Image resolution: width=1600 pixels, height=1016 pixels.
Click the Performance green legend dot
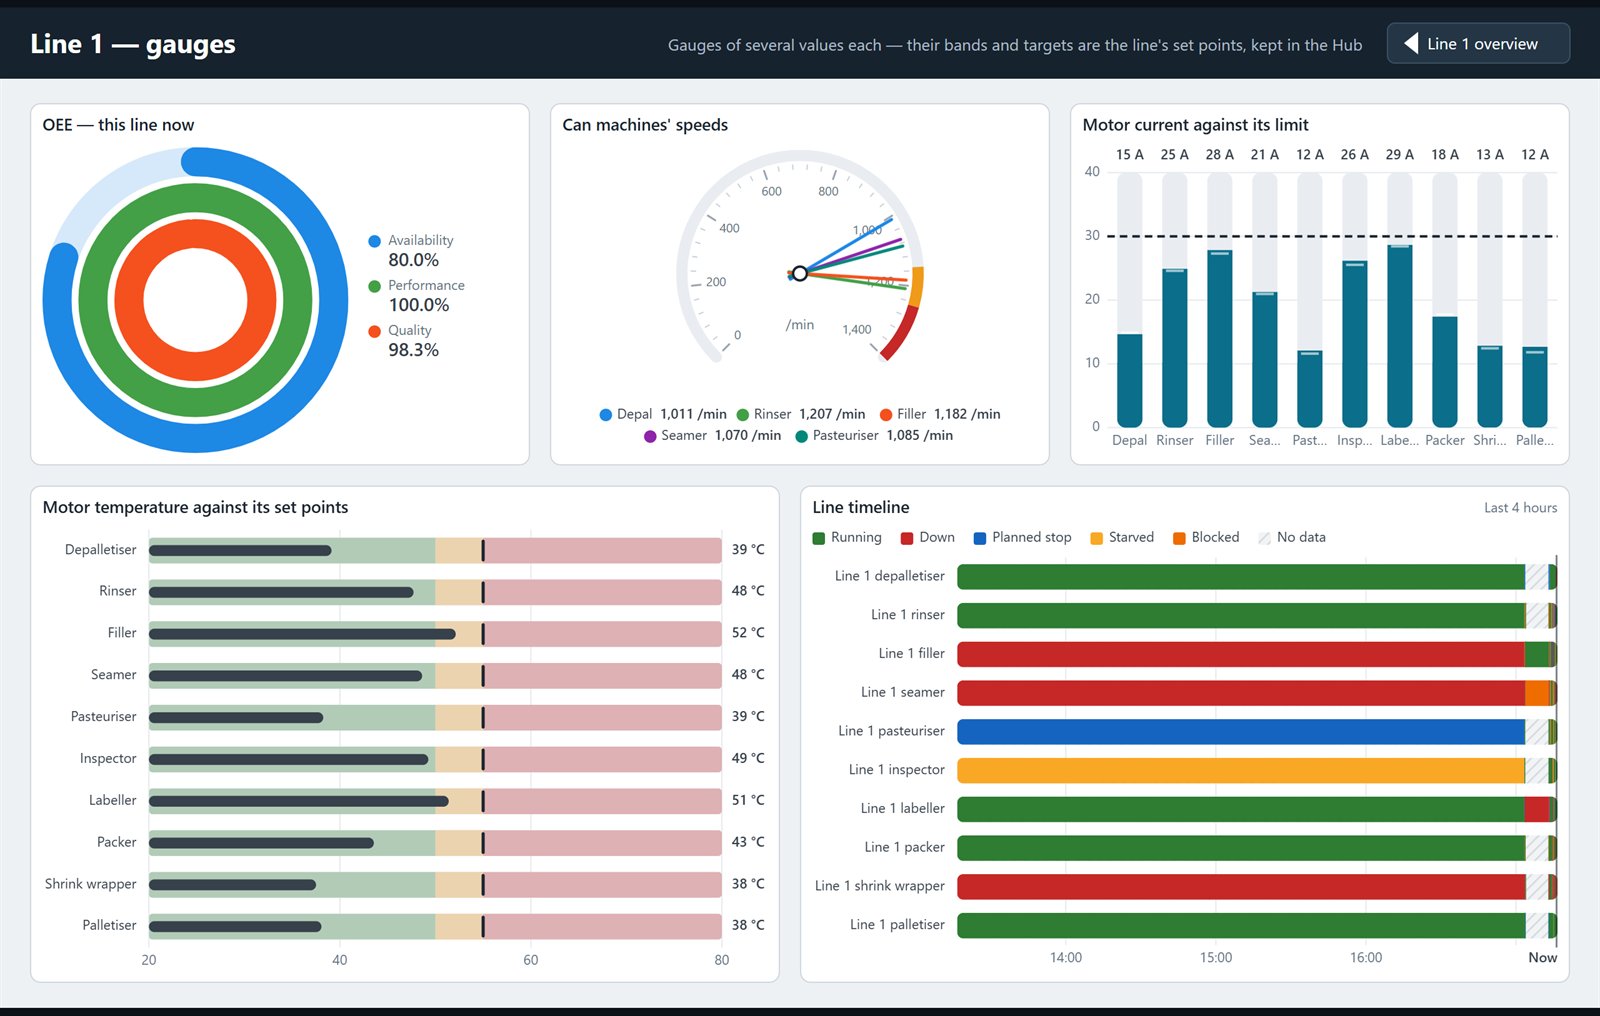point(375,286)
